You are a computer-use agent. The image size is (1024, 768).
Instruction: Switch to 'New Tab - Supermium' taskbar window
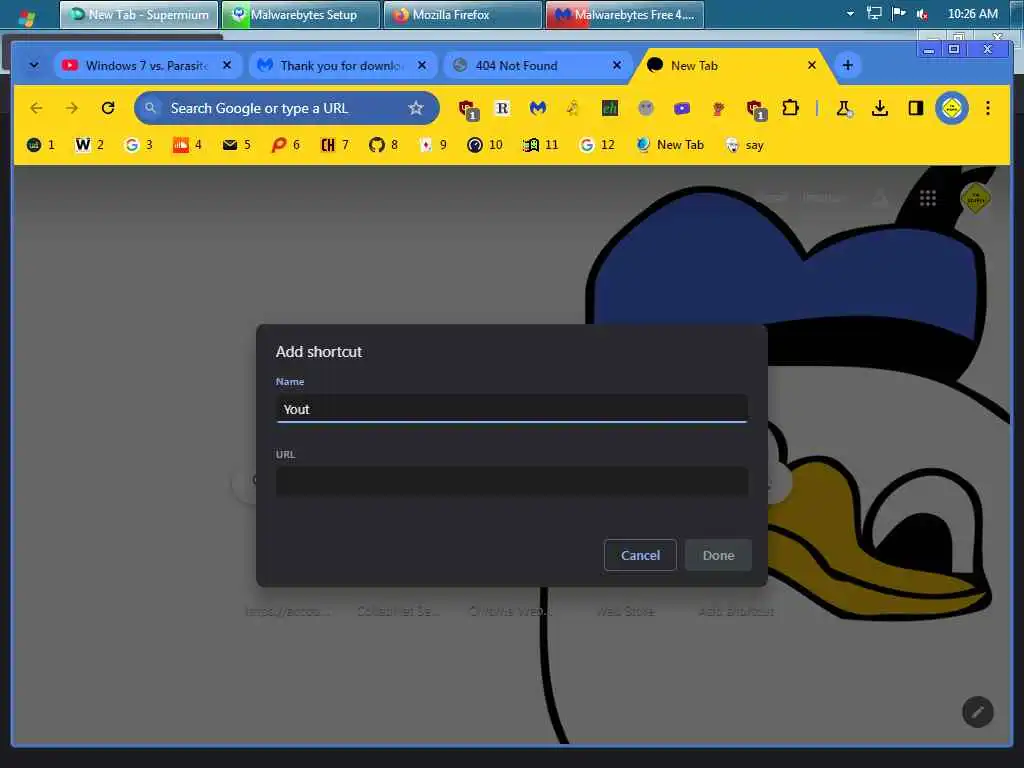[138, 14]
